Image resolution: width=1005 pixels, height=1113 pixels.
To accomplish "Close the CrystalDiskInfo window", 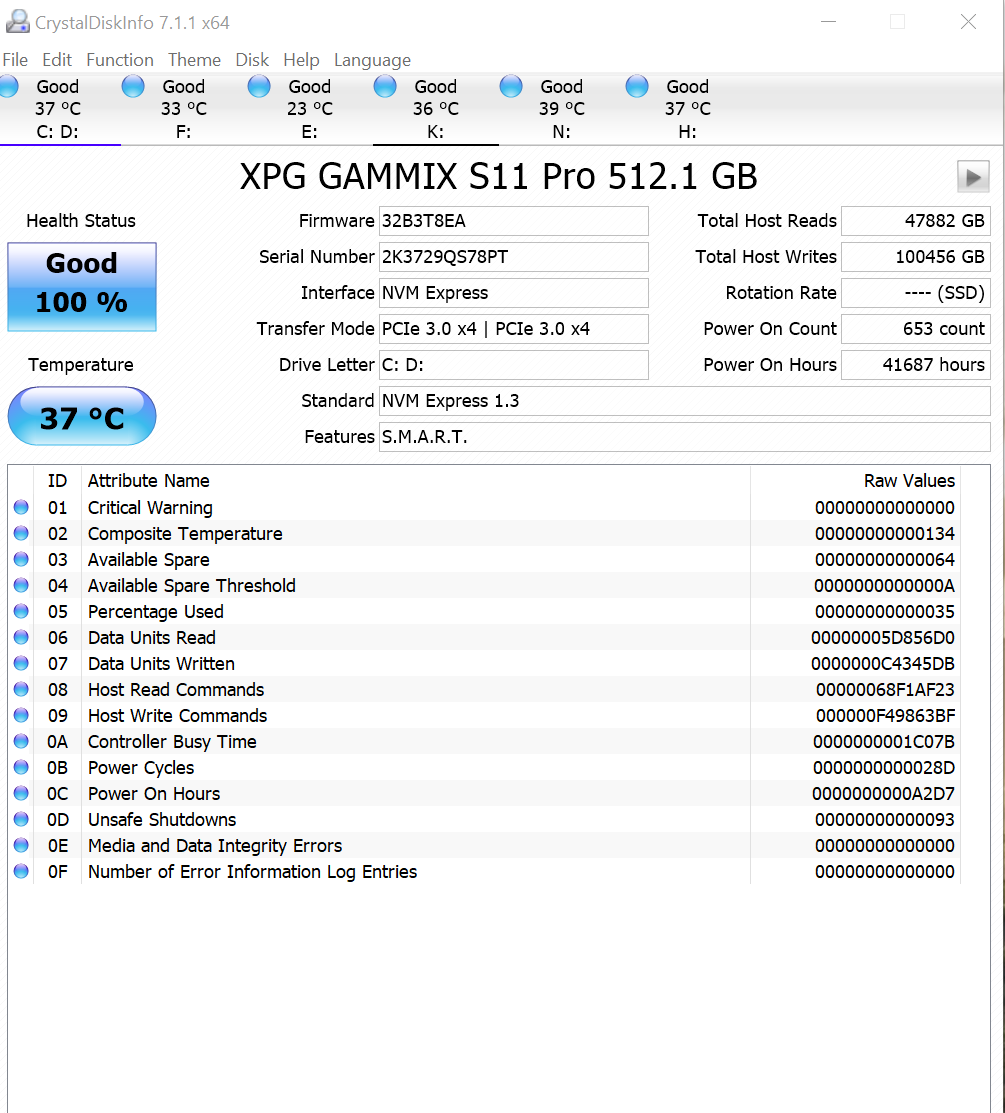I will pos(968,22).
